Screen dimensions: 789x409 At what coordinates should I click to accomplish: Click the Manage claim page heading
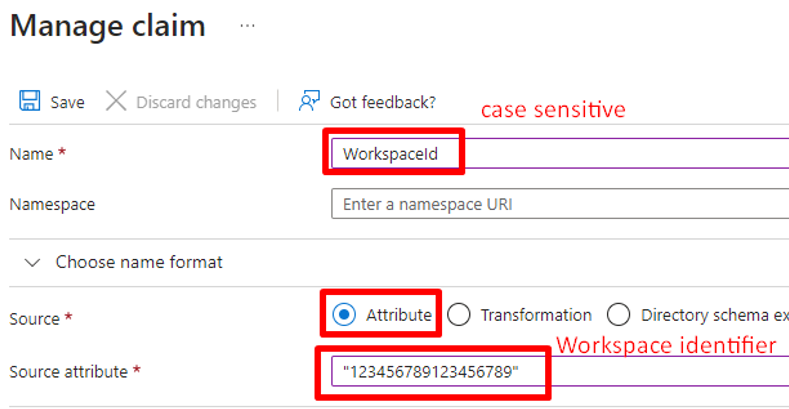pyautogui.click(x=108, y=26)
